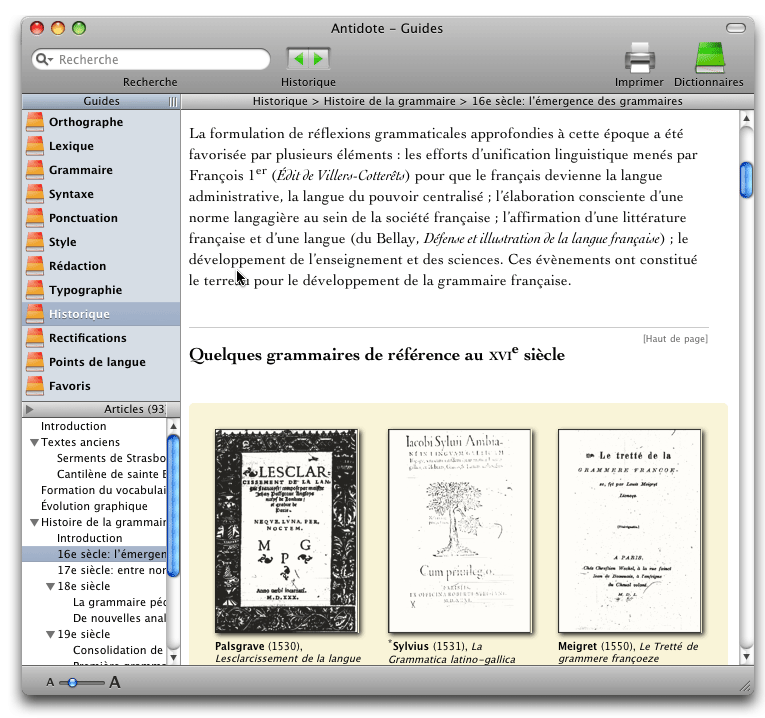Toggle the Articles panel disclosure triangle

tap(30, 409)
